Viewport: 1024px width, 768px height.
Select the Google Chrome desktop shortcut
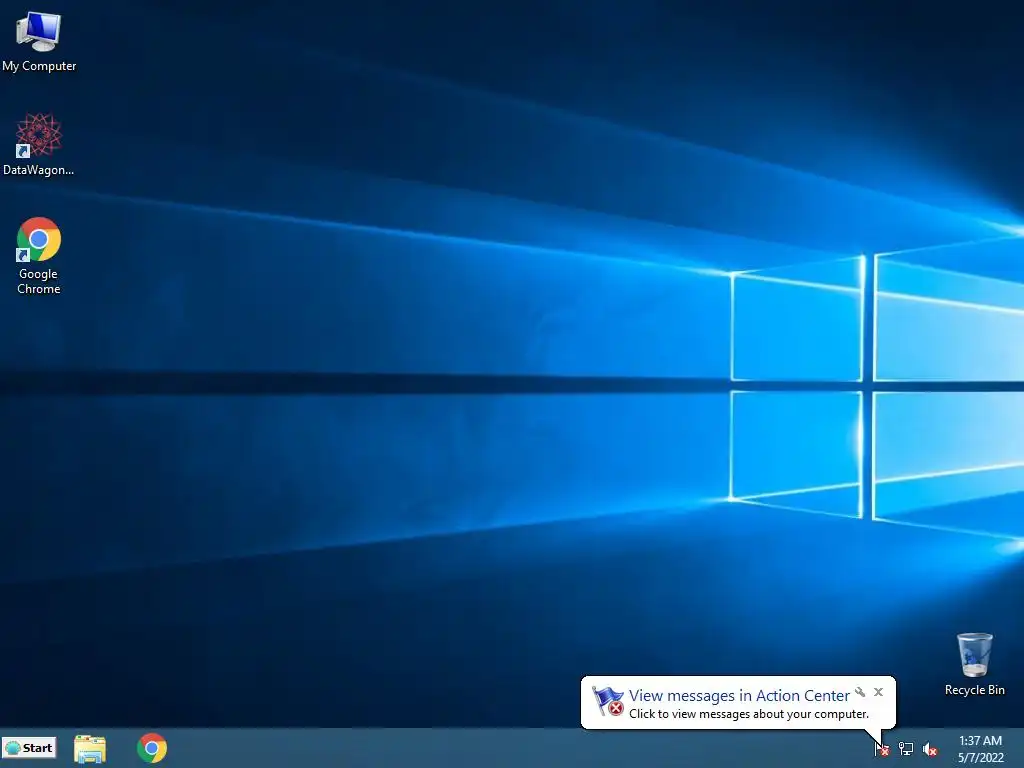pos(39,256)
